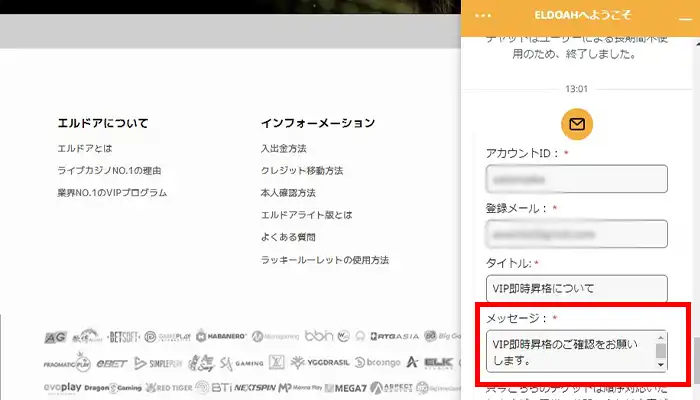700x400 pixels.
Task: Click the Dragon Gaming logo
Action: (x=112, y=388)
